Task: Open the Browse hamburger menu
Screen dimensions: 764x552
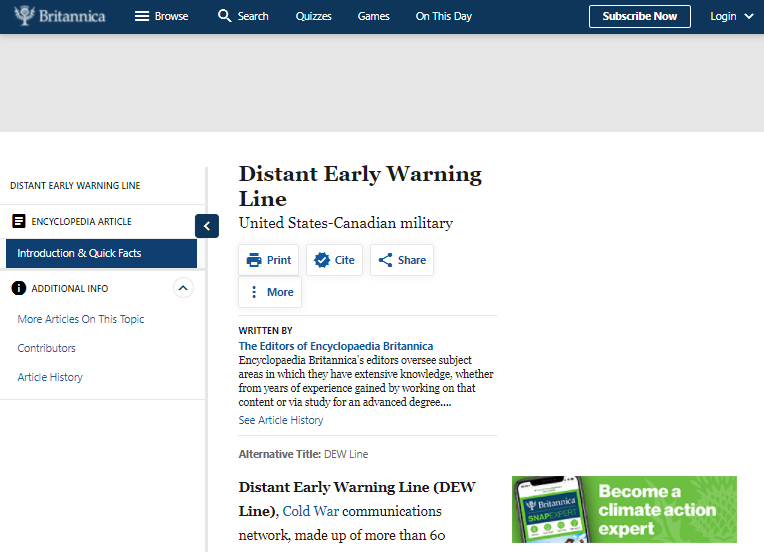Action: [161, 16]
